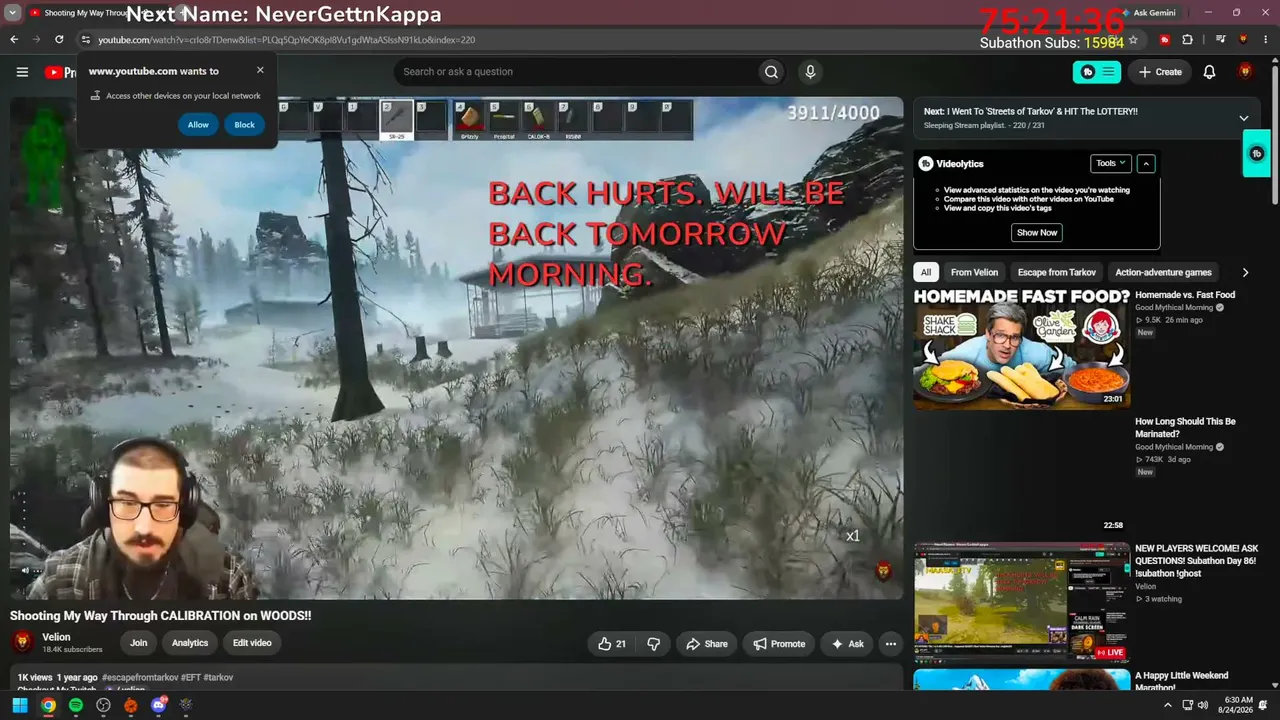
Task: Open the live Subathon Day 86 thumbnail
Action: [x=1021, y=602]
